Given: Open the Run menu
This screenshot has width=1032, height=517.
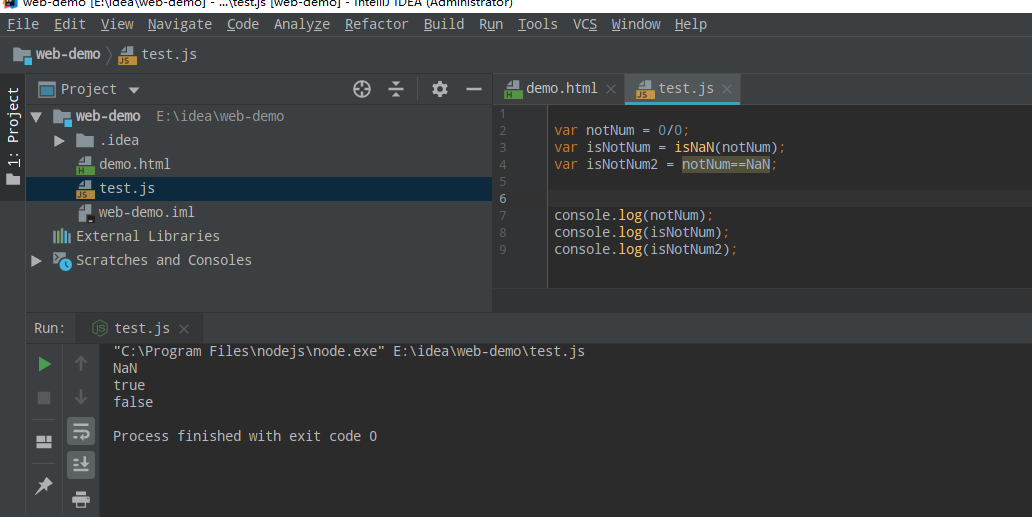Looking at the screenshot, I should (x=491, y=24).
